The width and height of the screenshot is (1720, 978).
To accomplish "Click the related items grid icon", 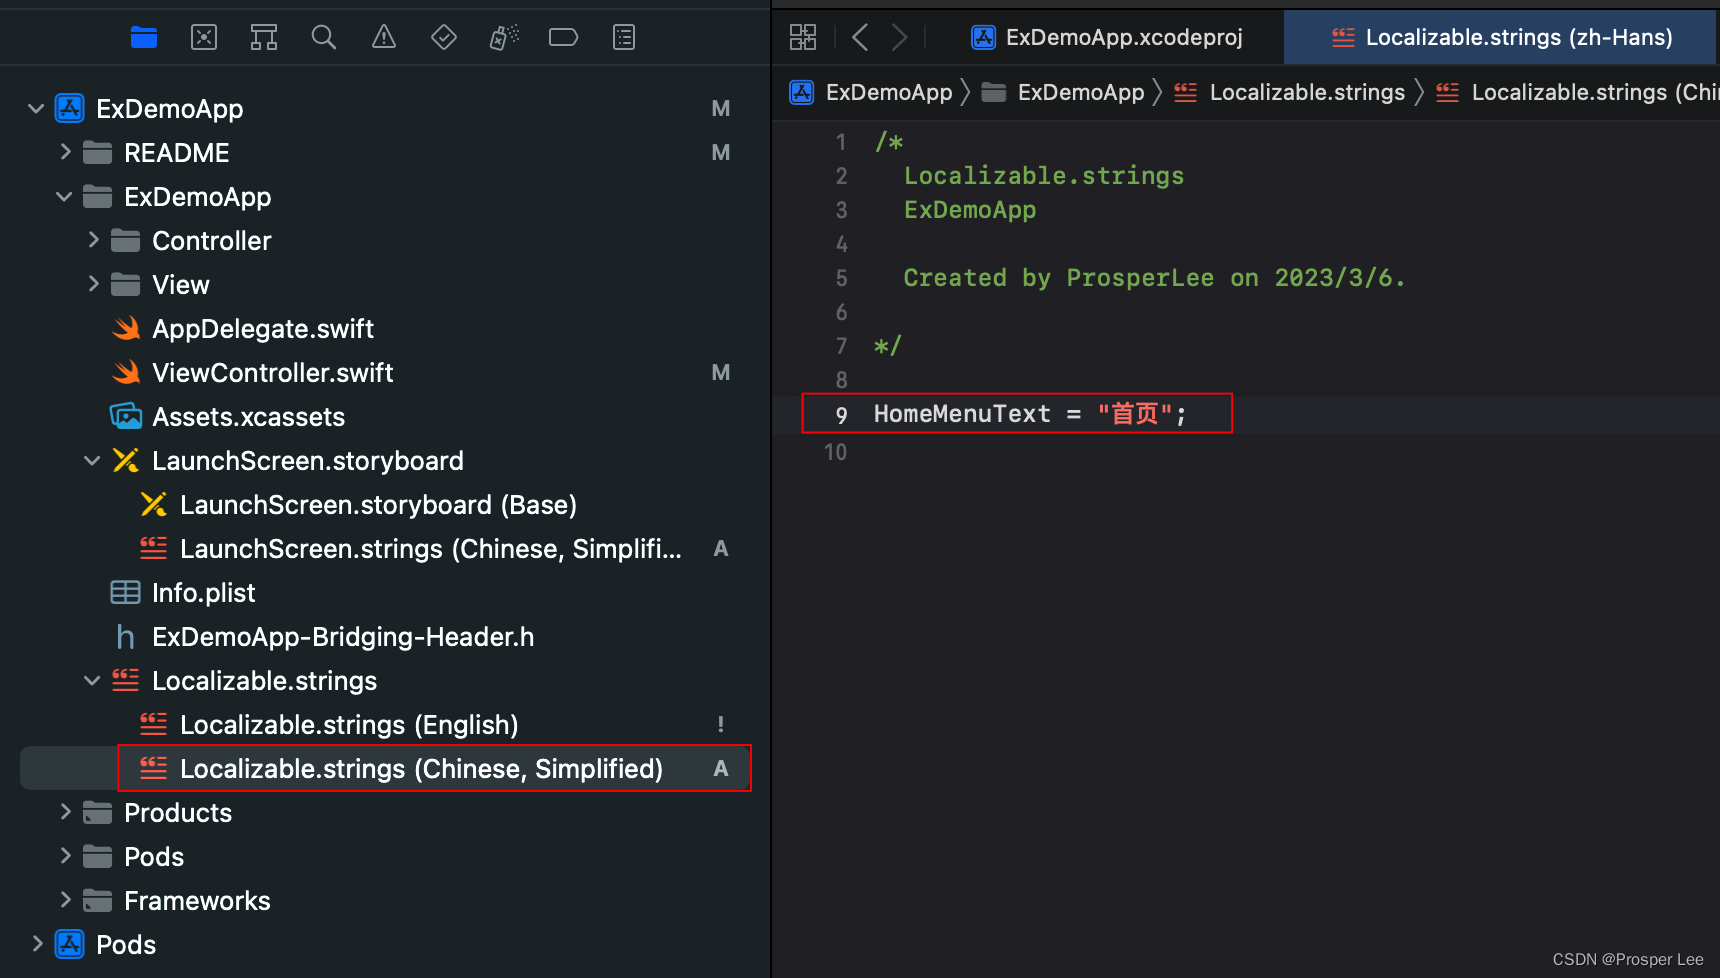I will coord(803,37).
